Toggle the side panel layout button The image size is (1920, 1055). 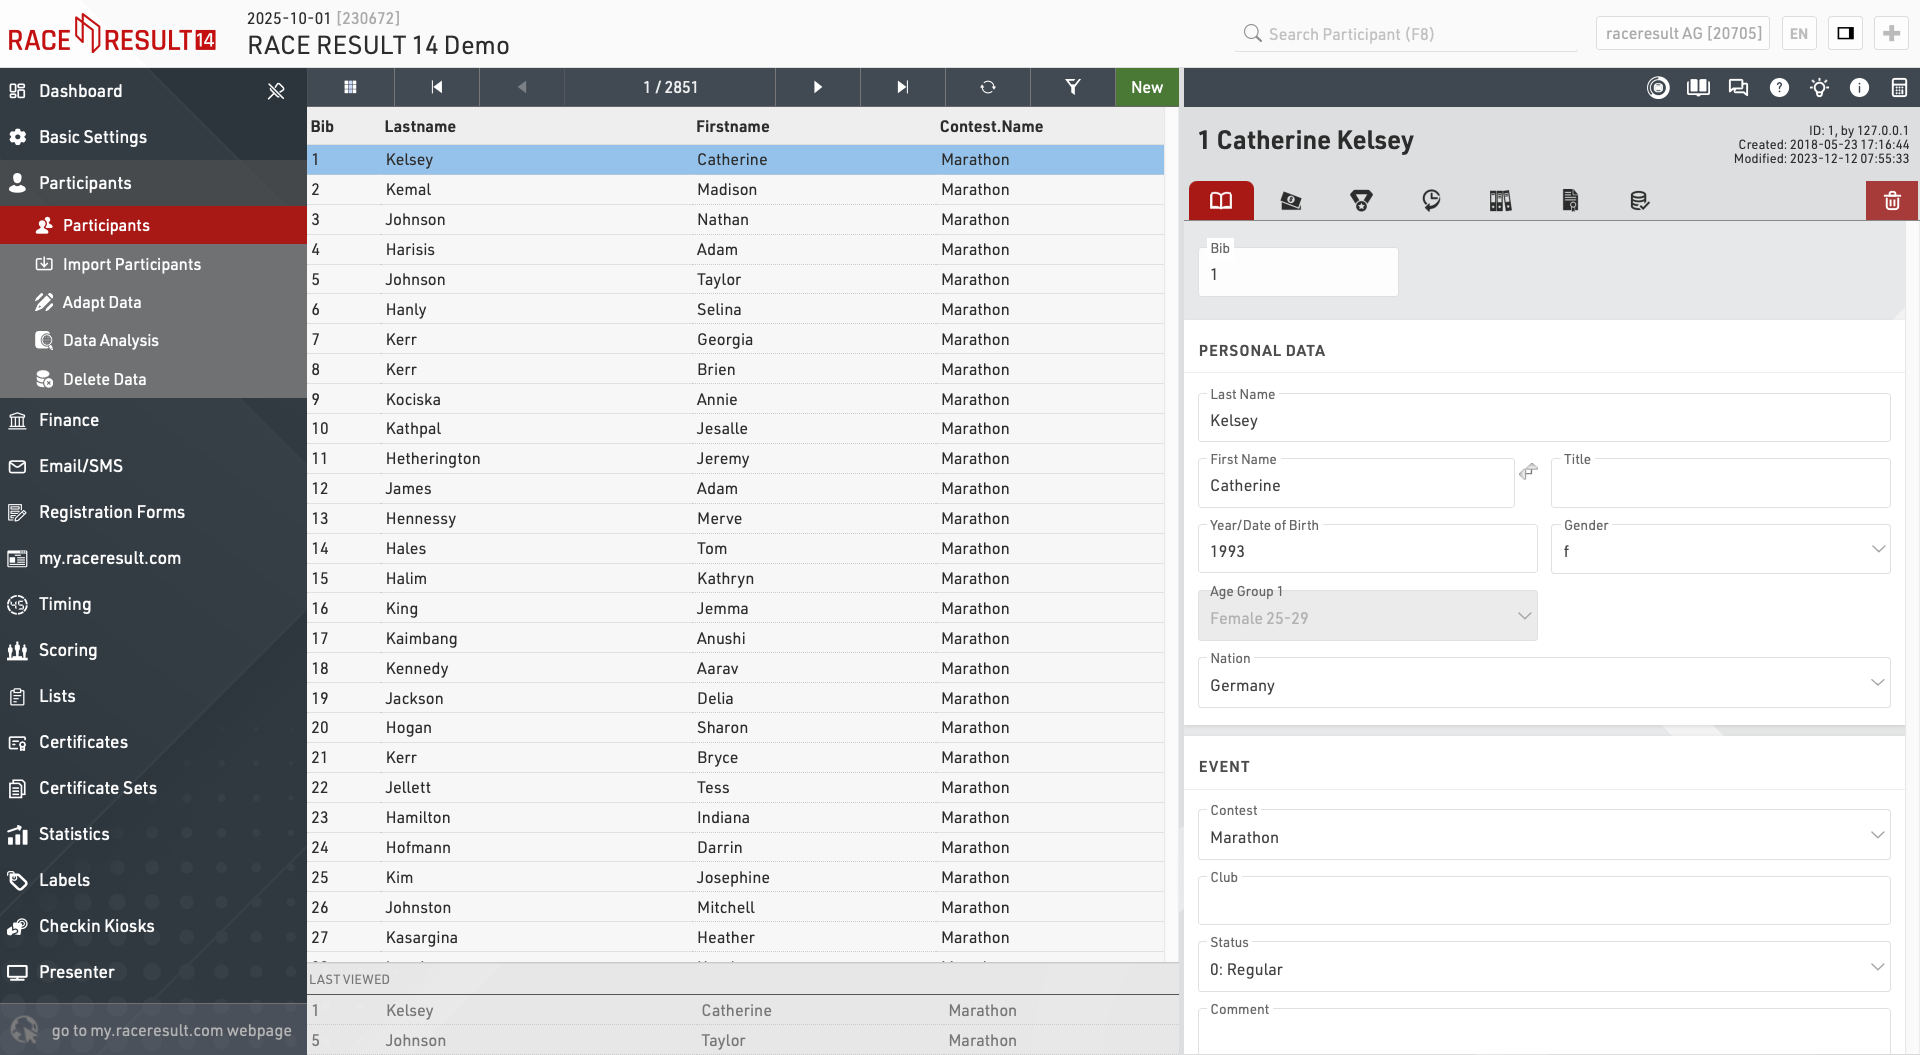tap(1845, 33)
